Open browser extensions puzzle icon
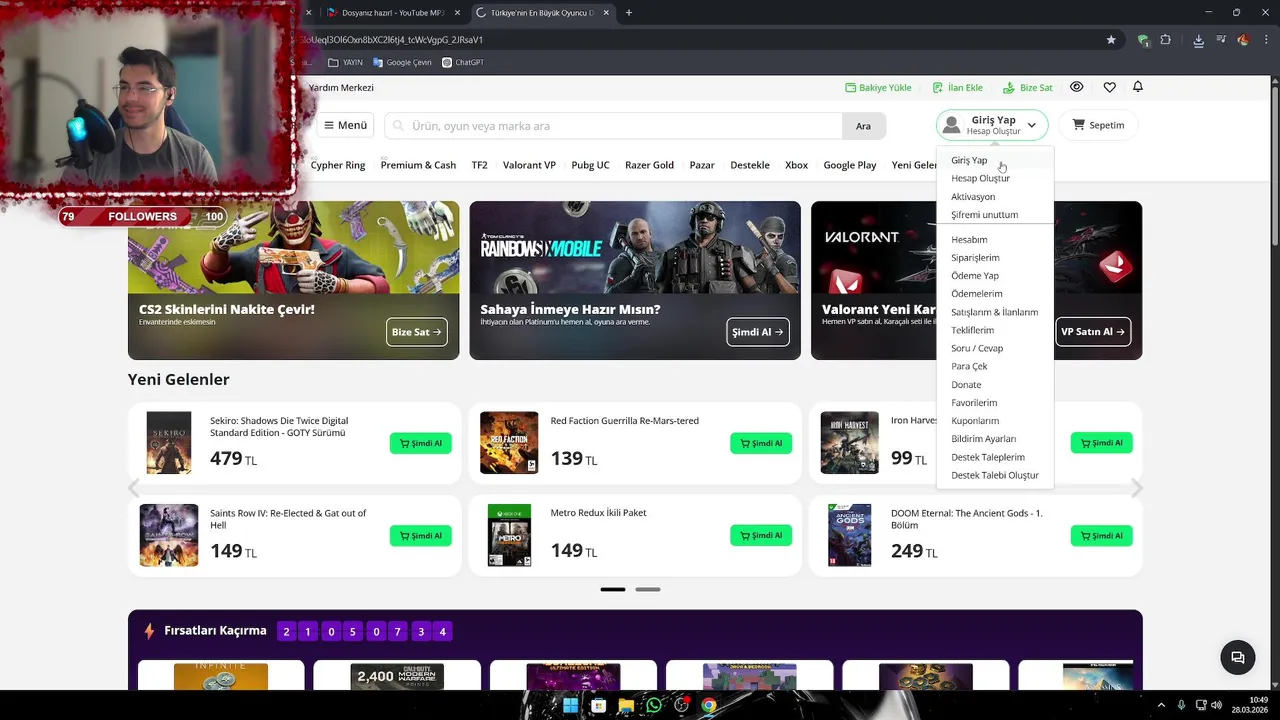The image size is (1280, 720). click(1166, 40)
